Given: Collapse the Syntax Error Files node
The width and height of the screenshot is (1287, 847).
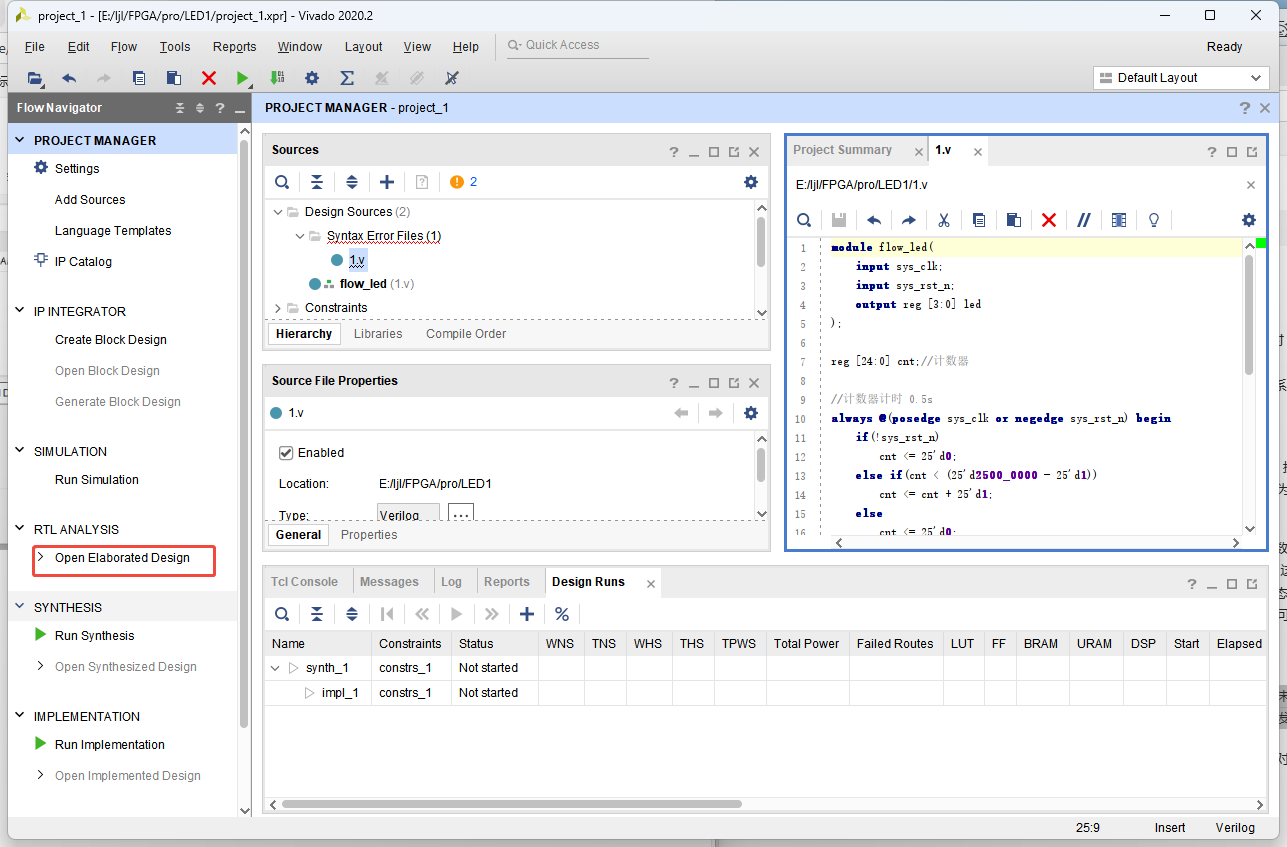Looking at the screenshot, I should 300,236.
